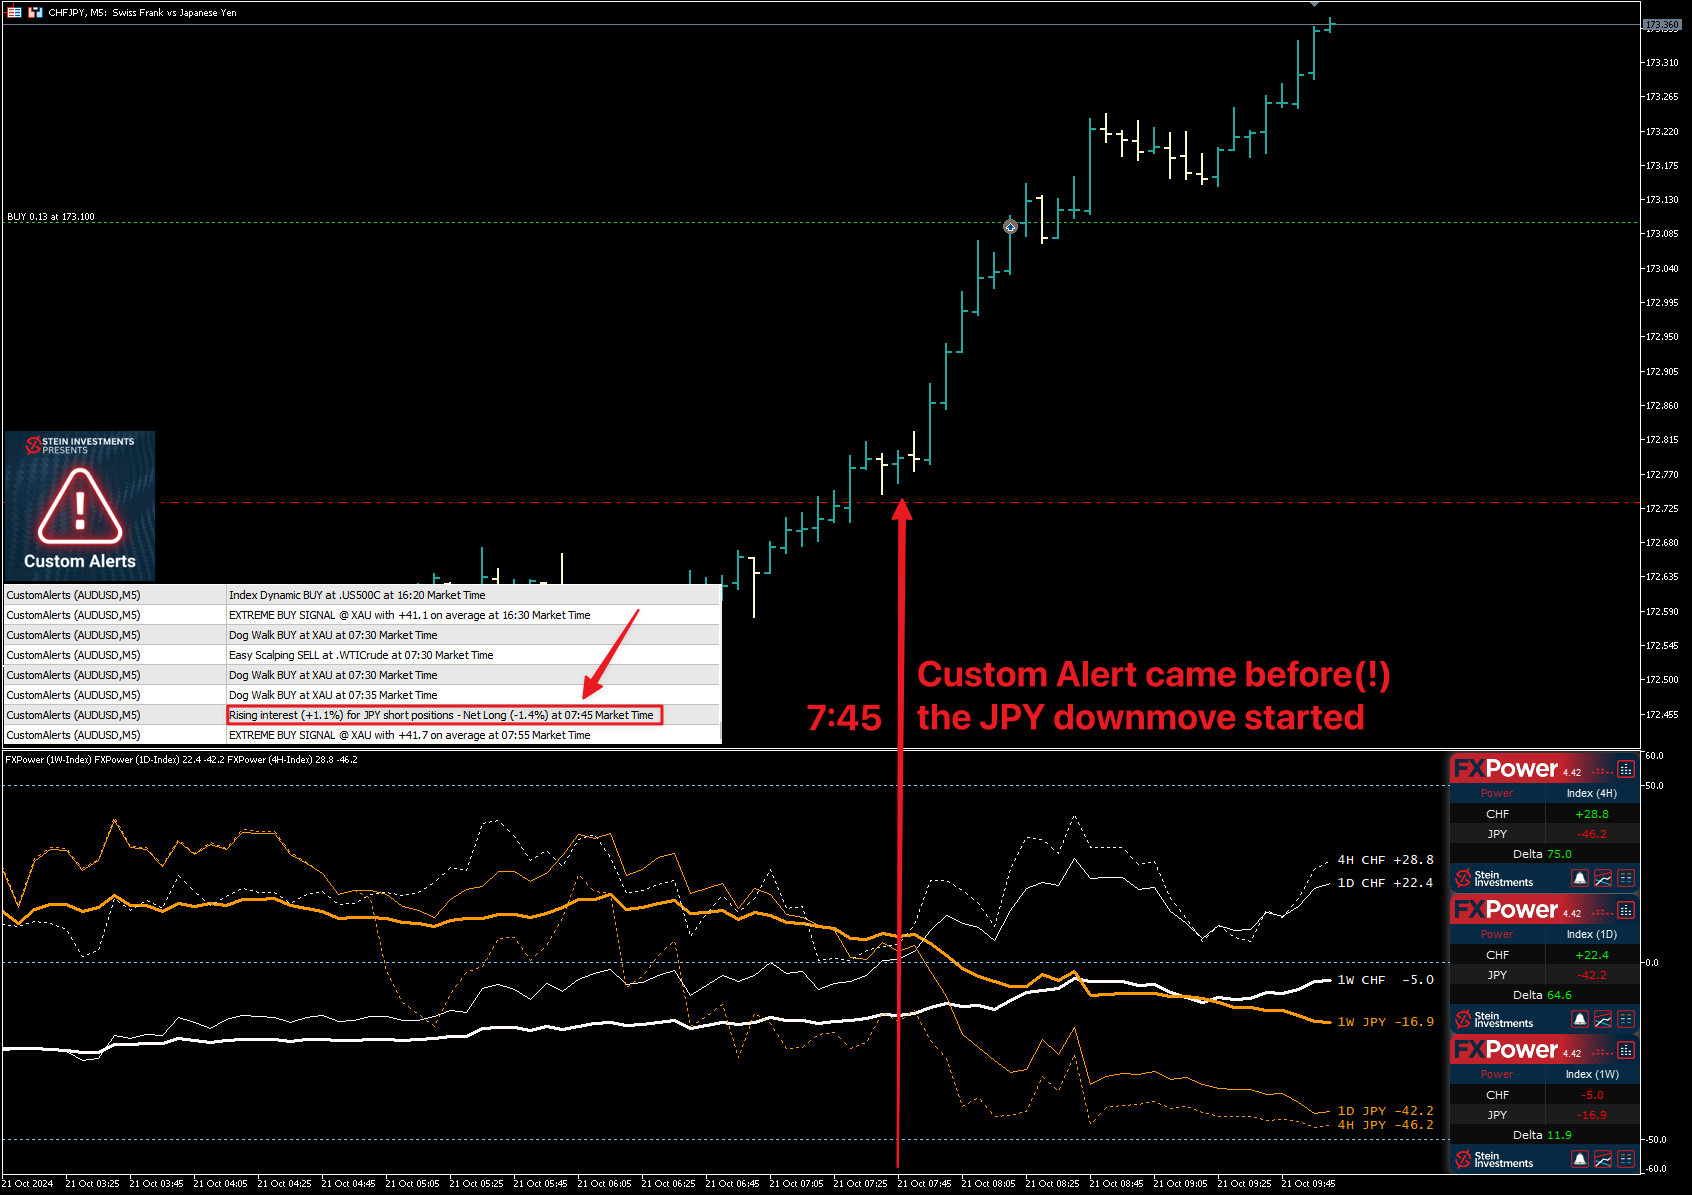Open alerts bell in the 1D FXPower panel
Image resolution: width=1692 pixels, height=1195 pixels.
point(1580,1019)
